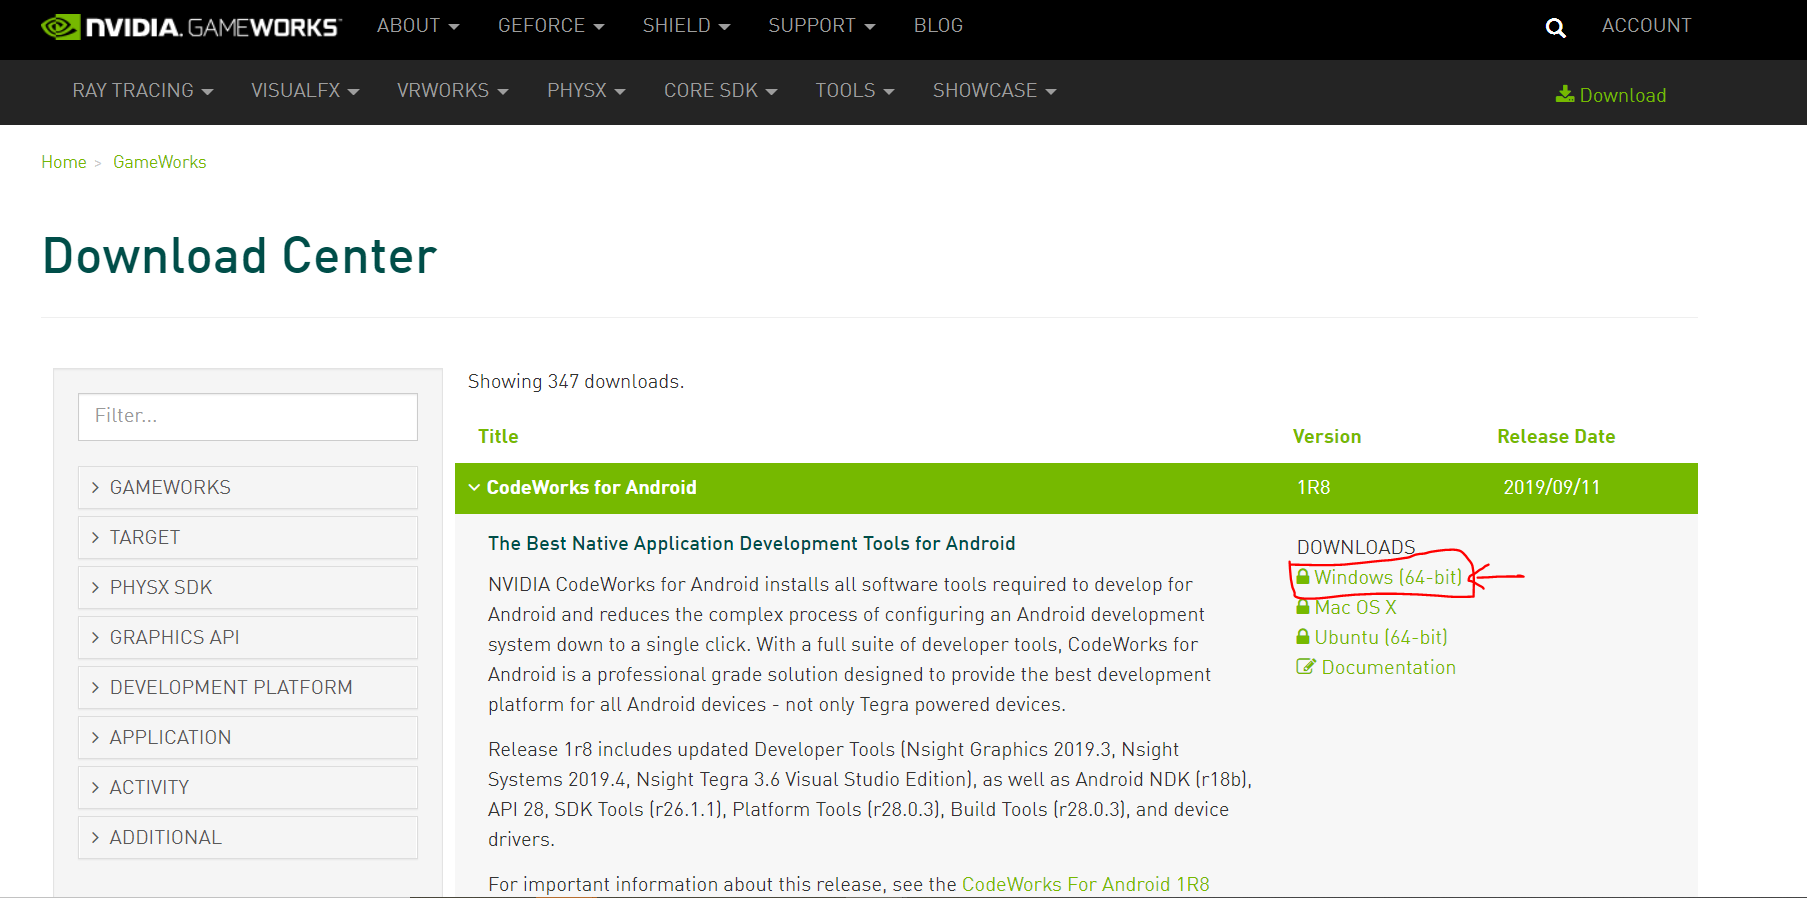Image resolution: width=1807 pixels, height=898 pixels.
Task: Expand the PHYSX SDK filter category
Action: click(x=248, y=588)
